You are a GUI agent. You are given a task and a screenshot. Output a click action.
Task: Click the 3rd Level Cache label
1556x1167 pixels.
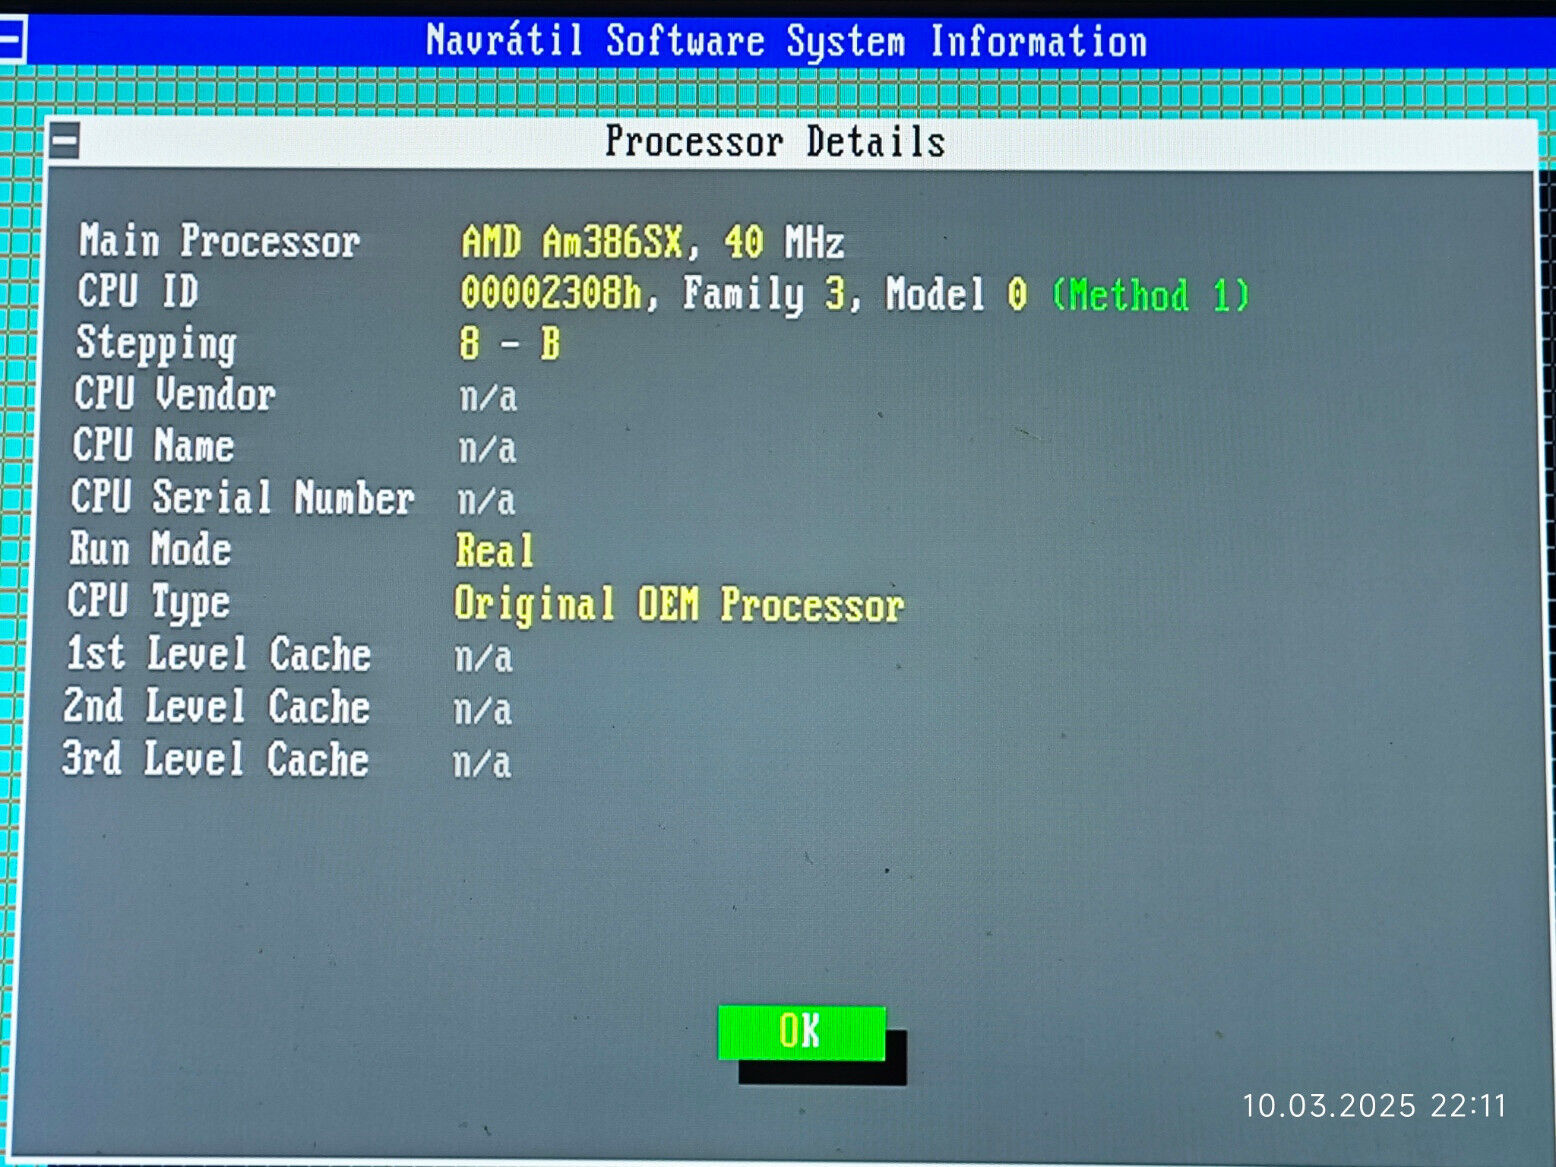coord(215,759)
